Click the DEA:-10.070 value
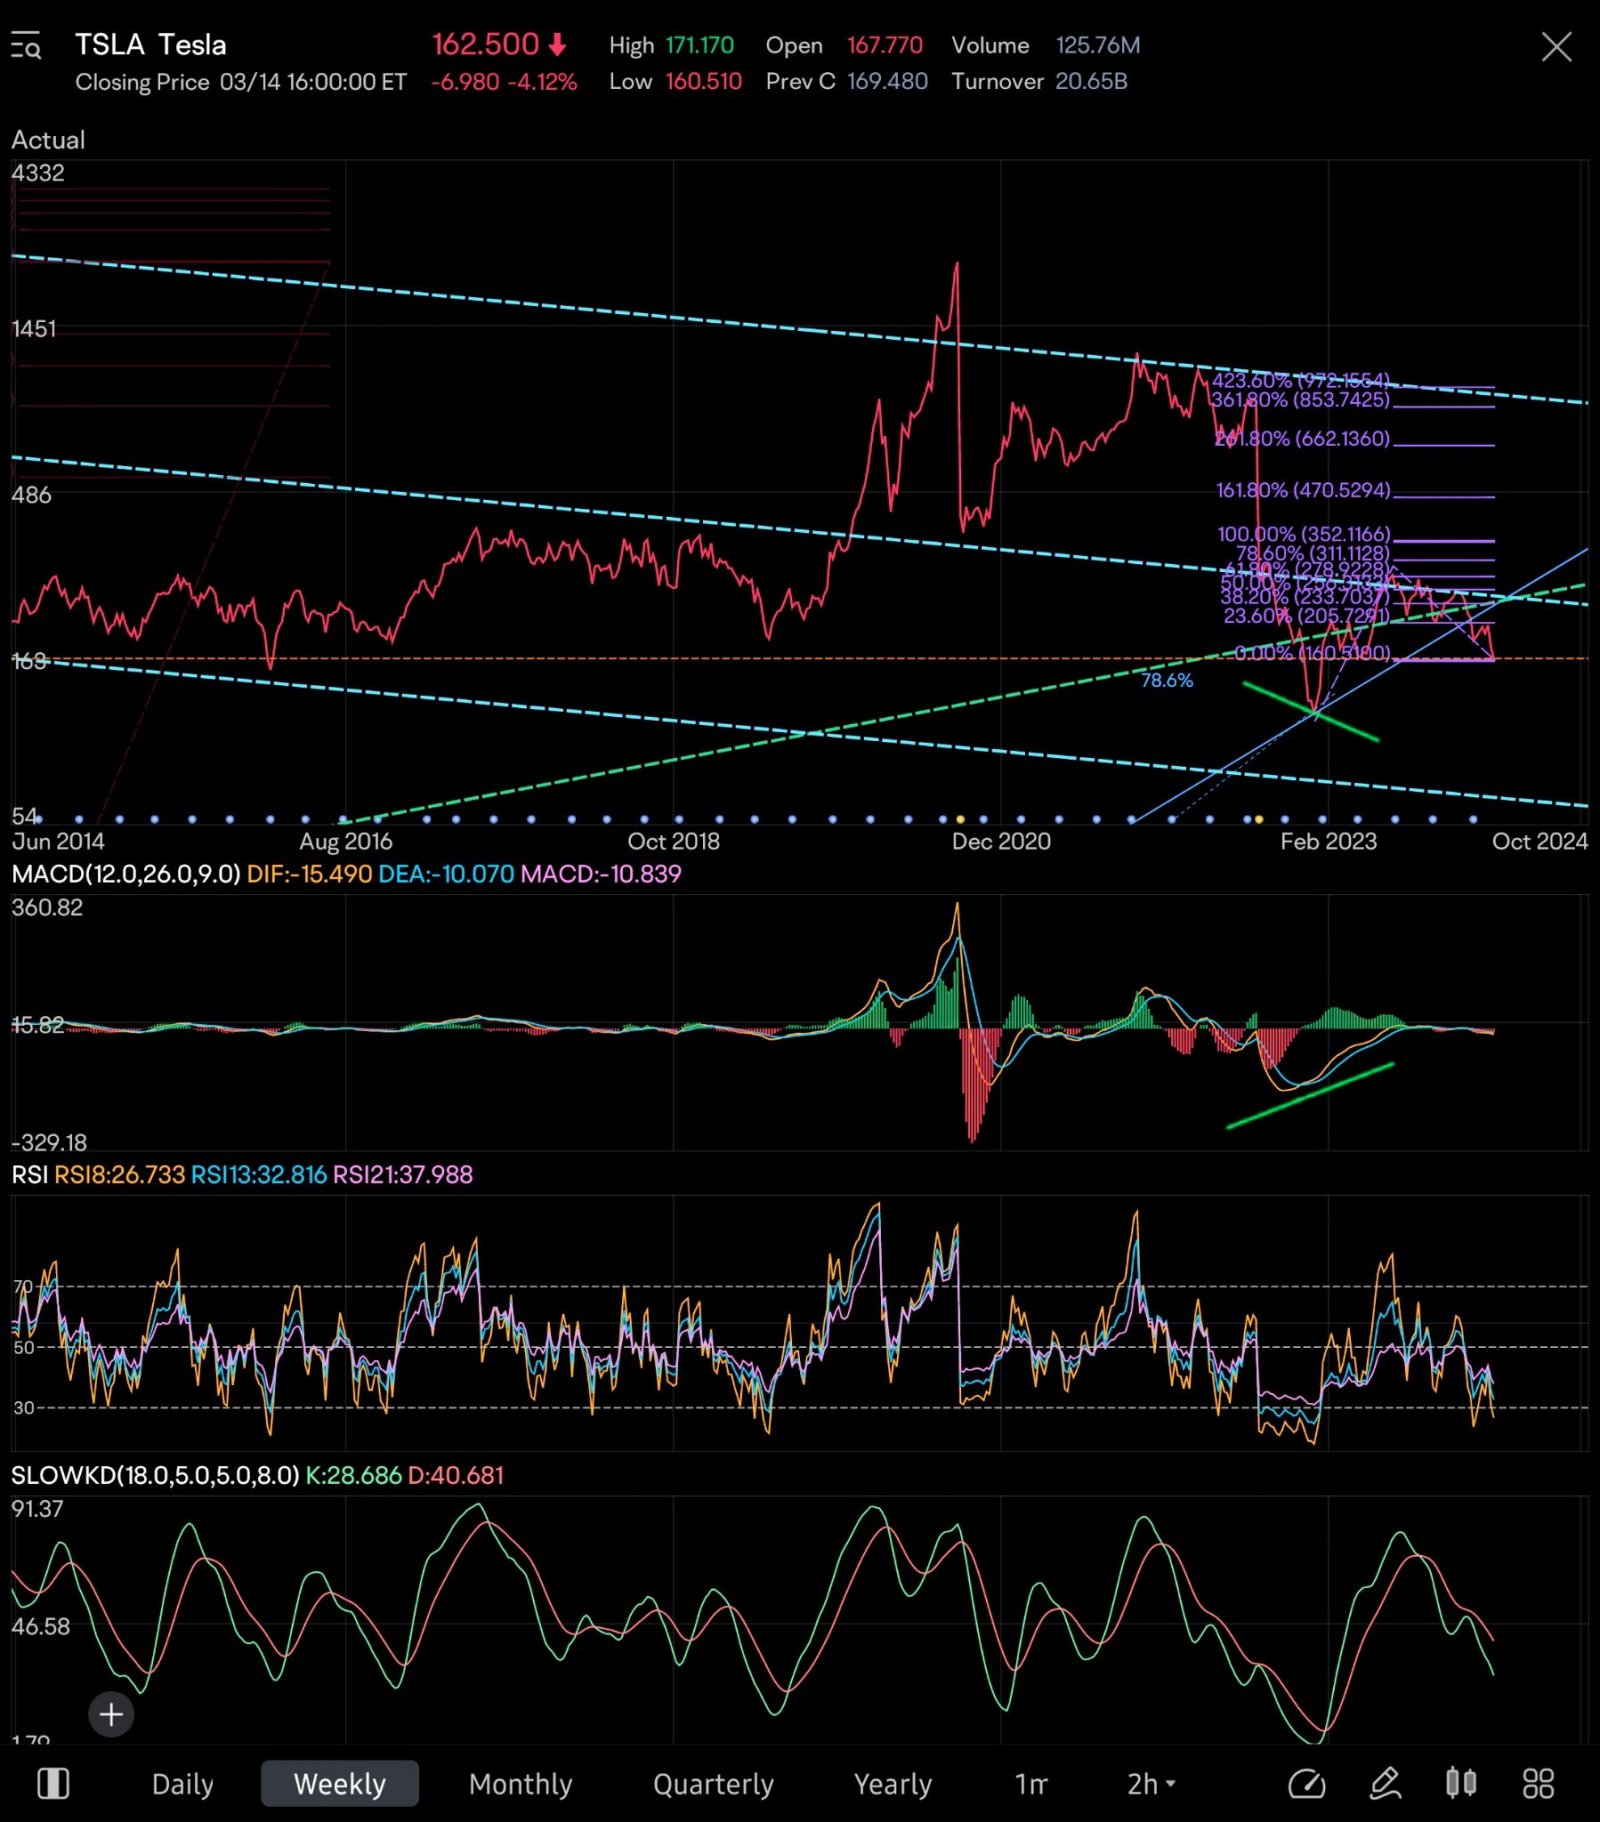 446,874
